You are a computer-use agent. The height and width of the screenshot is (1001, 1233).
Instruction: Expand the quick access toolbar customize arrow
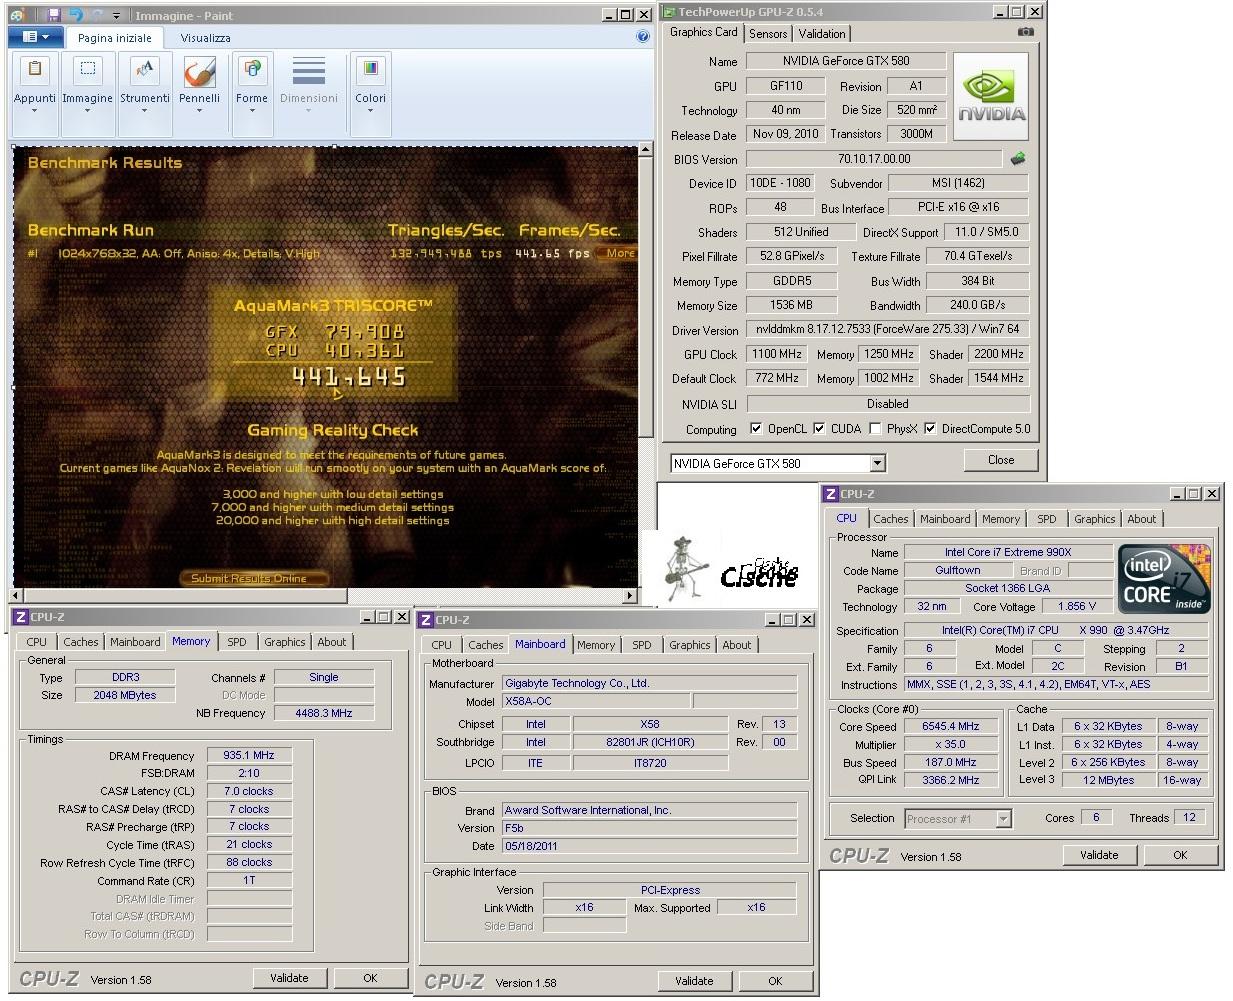pyautogui.click(x=116, y=16)
